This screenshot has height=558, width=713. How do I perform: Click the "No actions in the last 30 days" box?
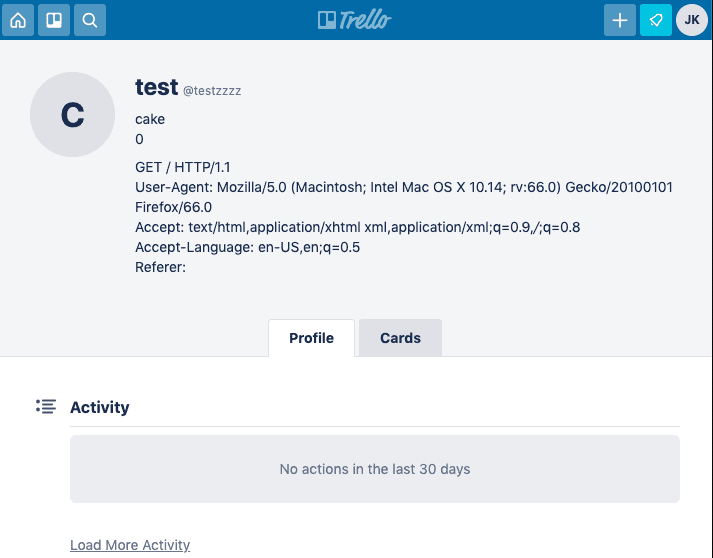[x=374, y=468]
